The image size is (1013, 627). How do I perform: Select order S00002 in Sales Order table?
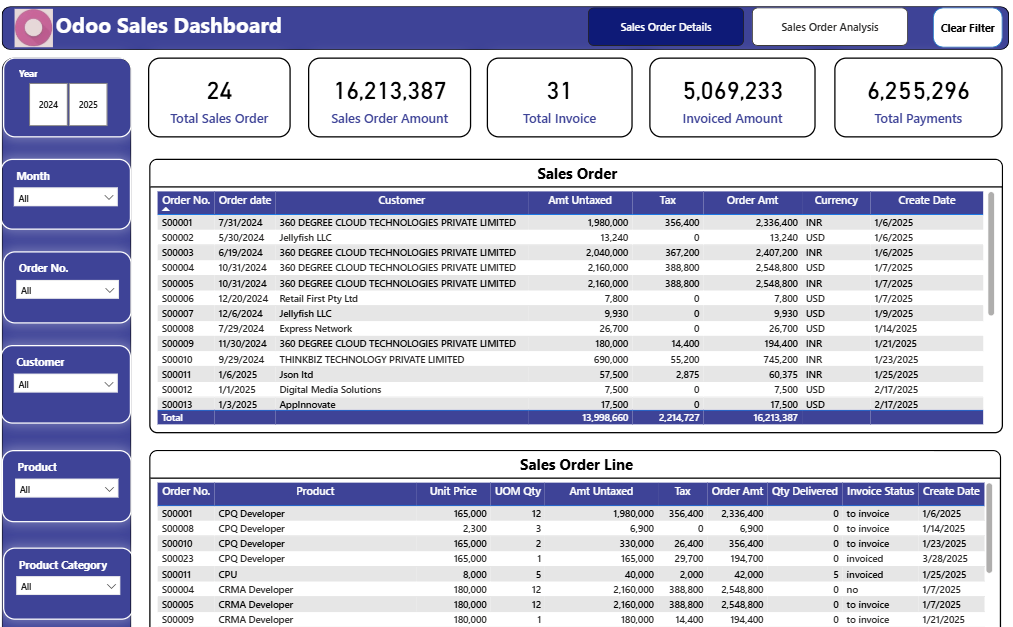point(178,238)
